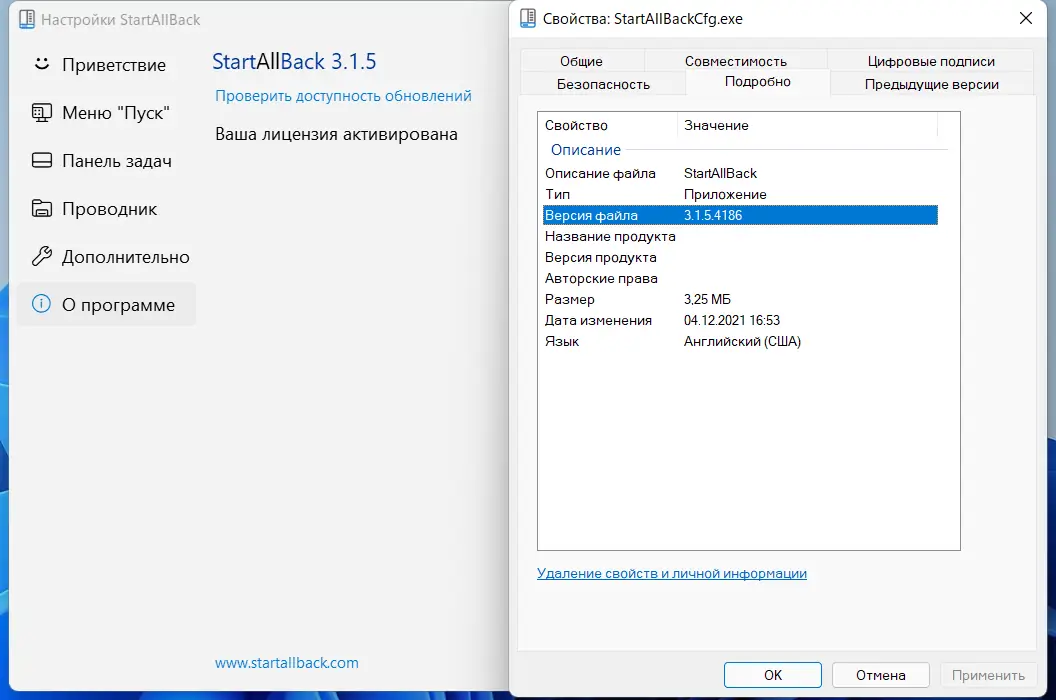
Task: Click the info icon for О программе
Action: tap(42, 304)
